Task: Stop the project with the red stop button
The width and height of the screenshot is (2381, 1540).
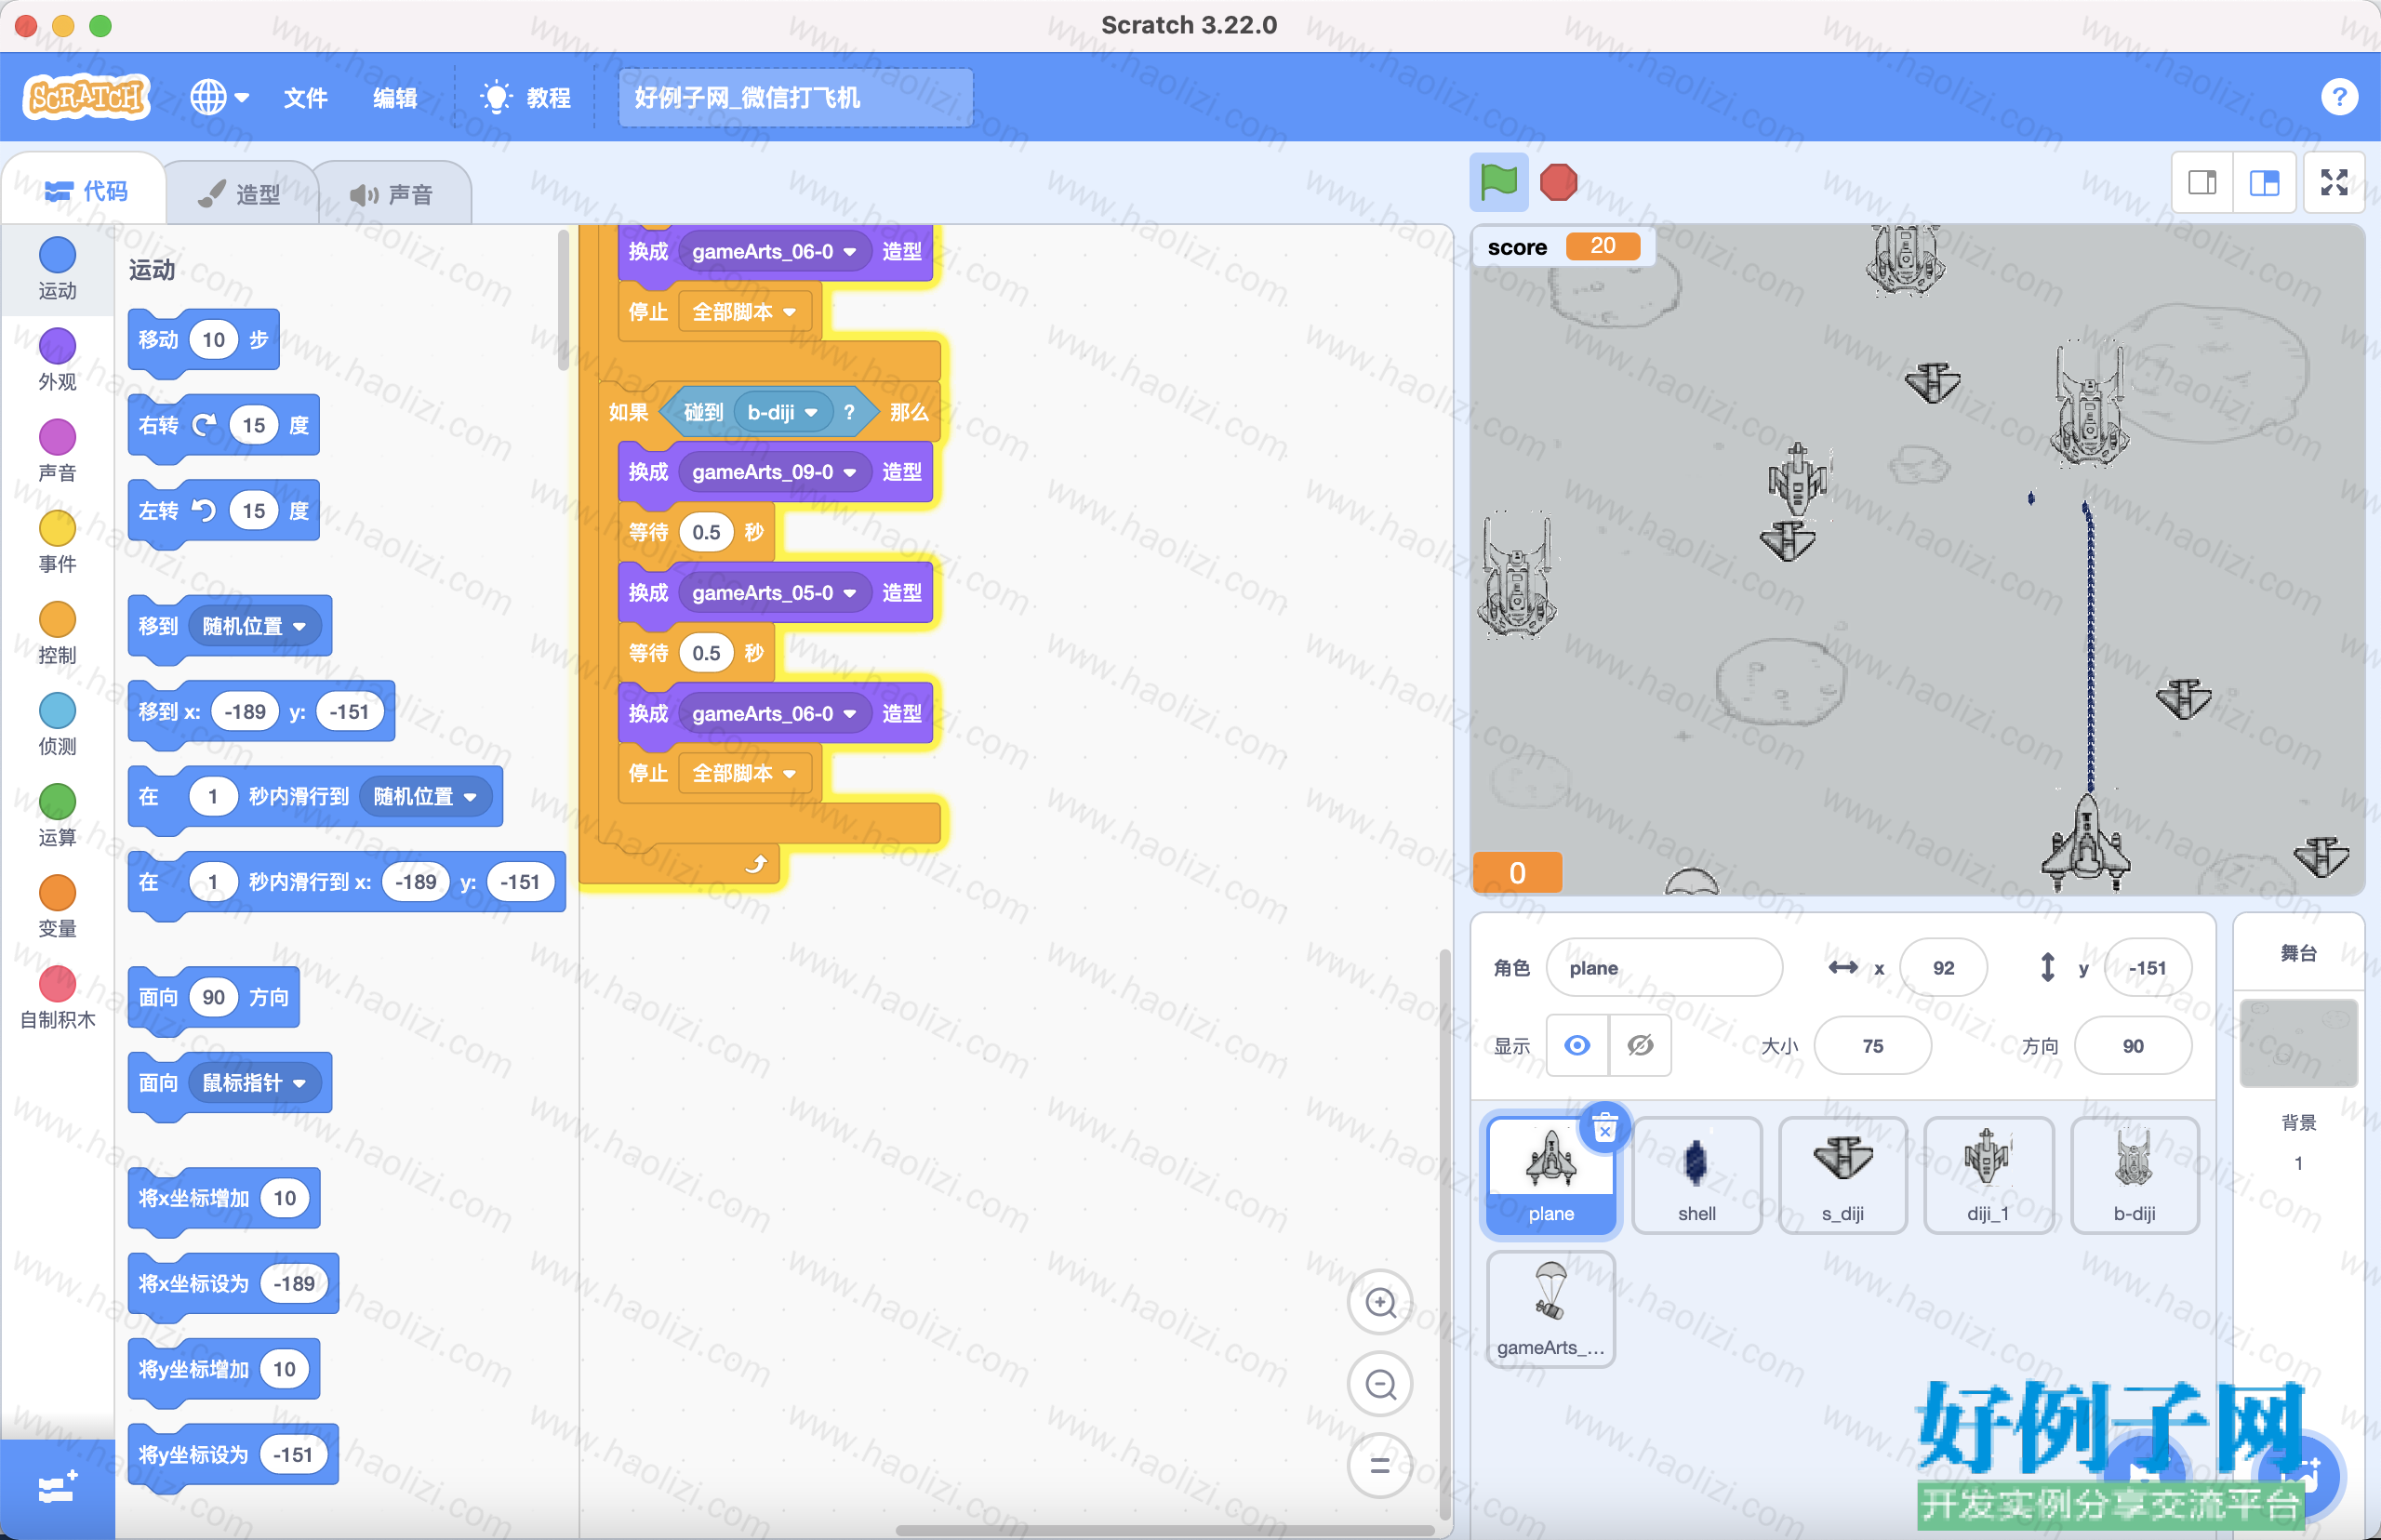Action: (x=1558, y=182)
